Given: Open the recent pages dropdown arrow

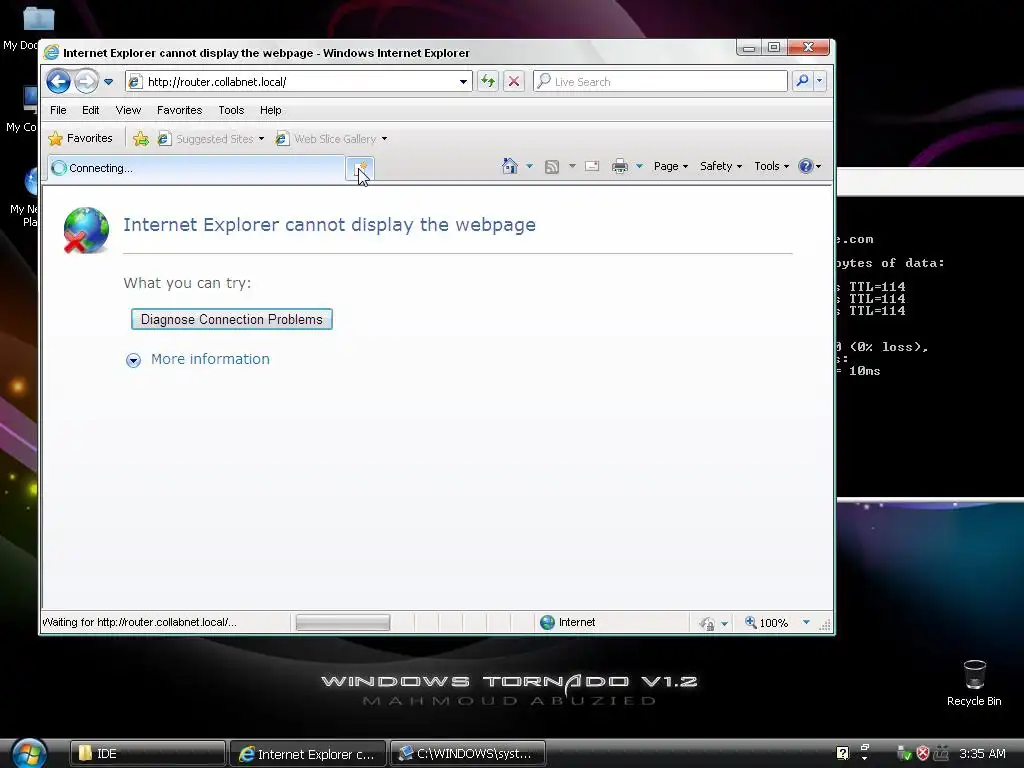Looking at the screenshot, I should (x=108, y=82).
